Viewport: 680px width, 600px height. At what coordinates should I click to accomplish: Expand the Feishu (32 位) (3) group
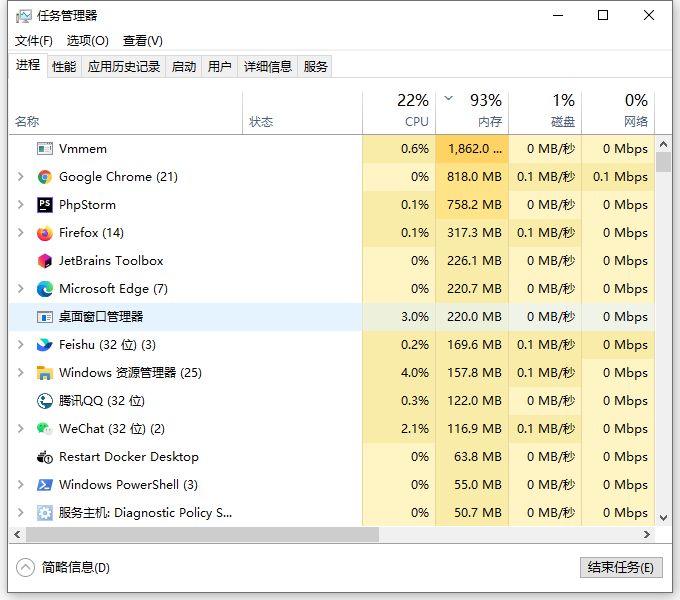(20, 345)
